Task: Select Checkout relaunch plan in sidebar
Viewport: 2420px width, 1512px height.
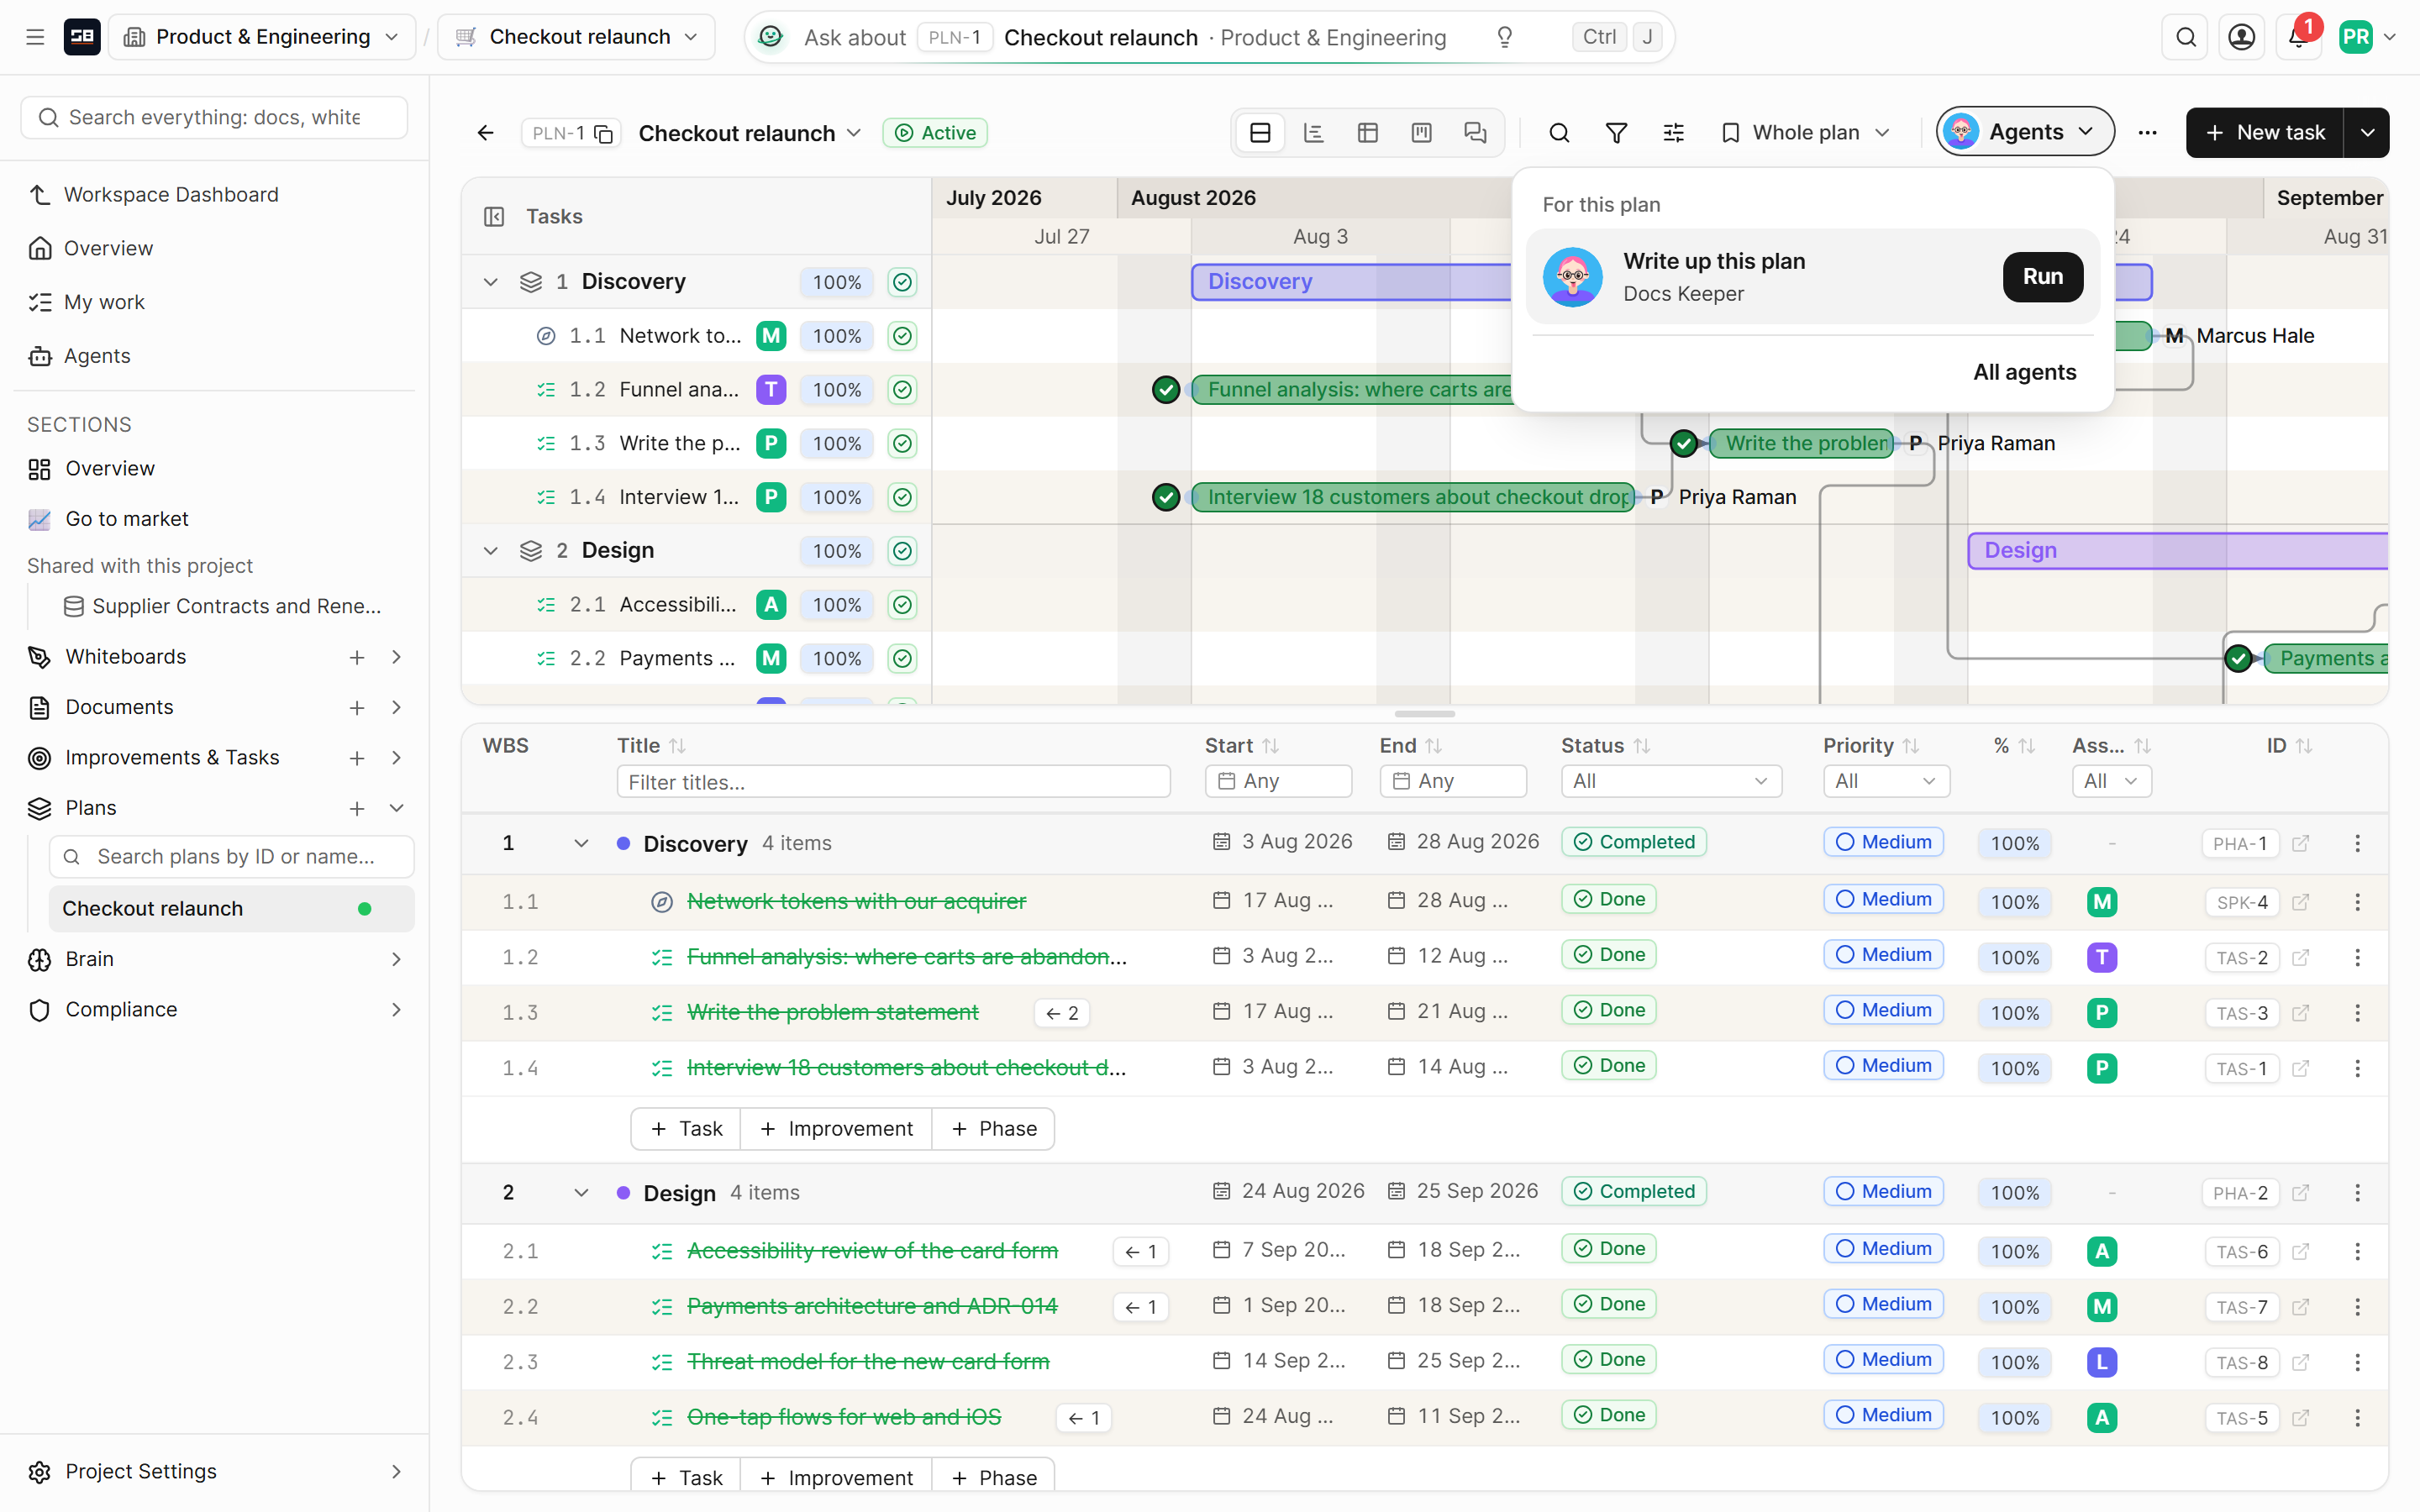Action: click(x=231, y=908)
